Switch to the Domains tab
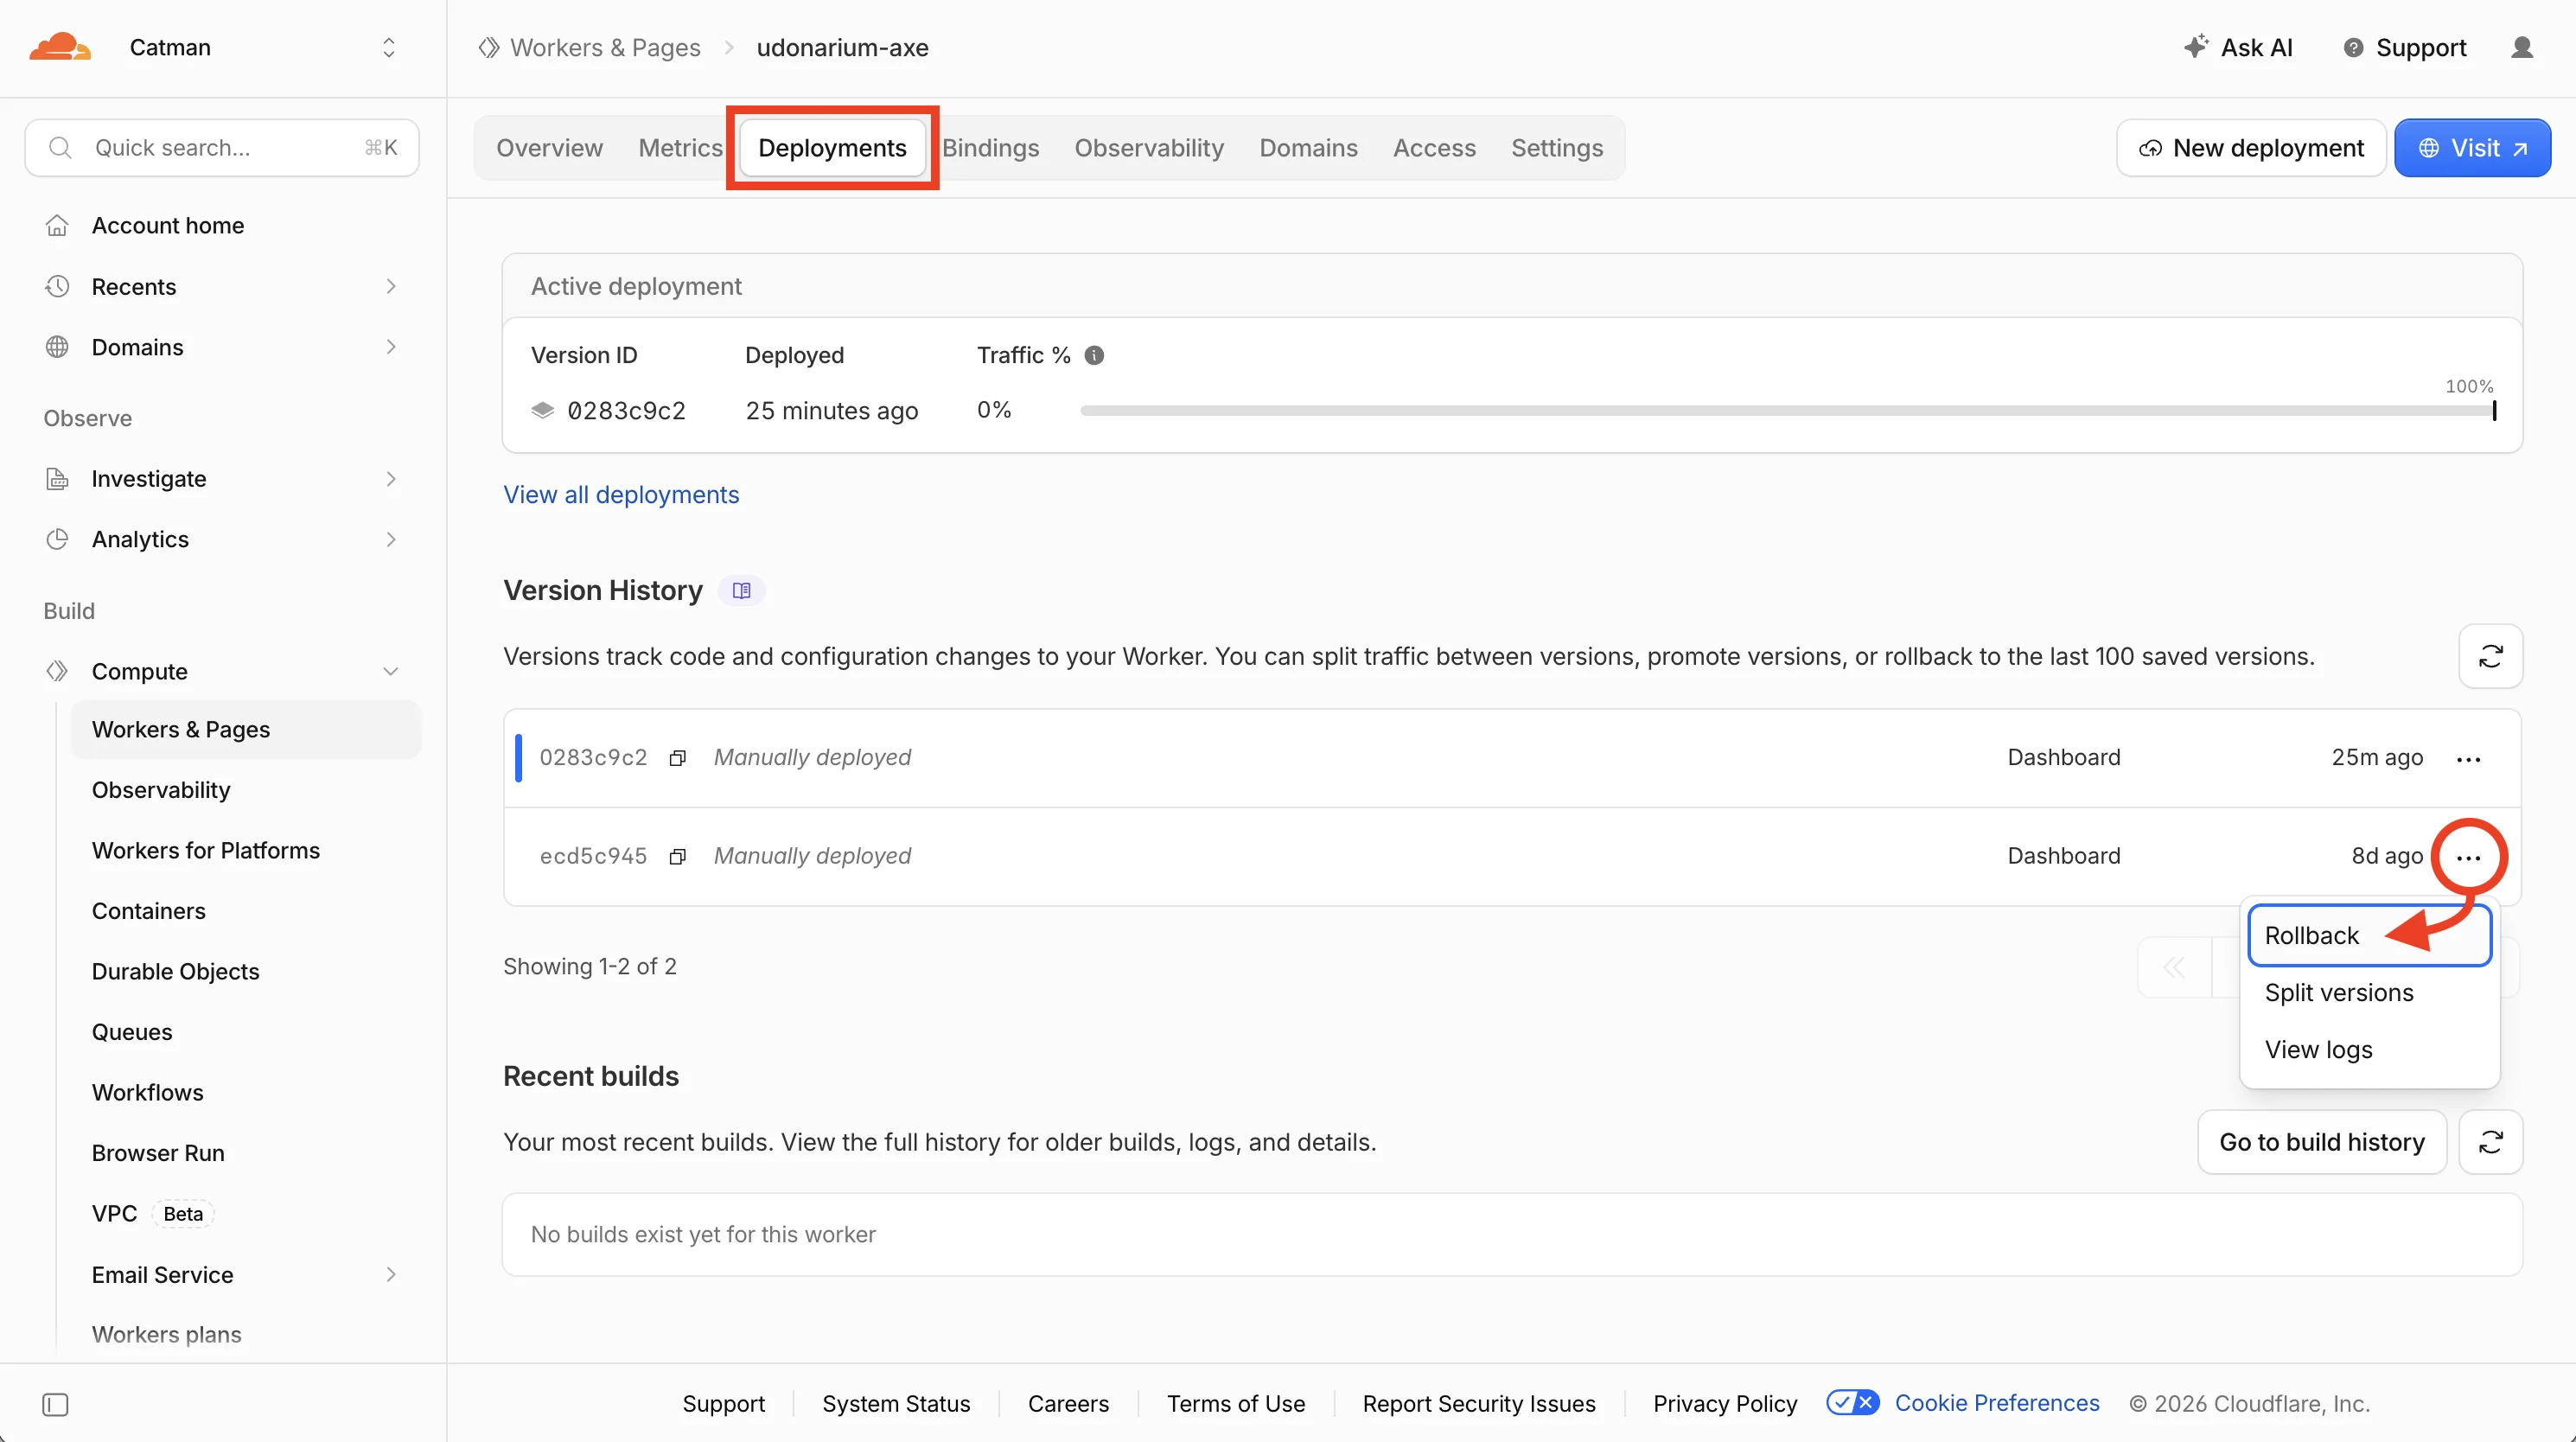The image size is (2576, 1442). (1308, 148)
